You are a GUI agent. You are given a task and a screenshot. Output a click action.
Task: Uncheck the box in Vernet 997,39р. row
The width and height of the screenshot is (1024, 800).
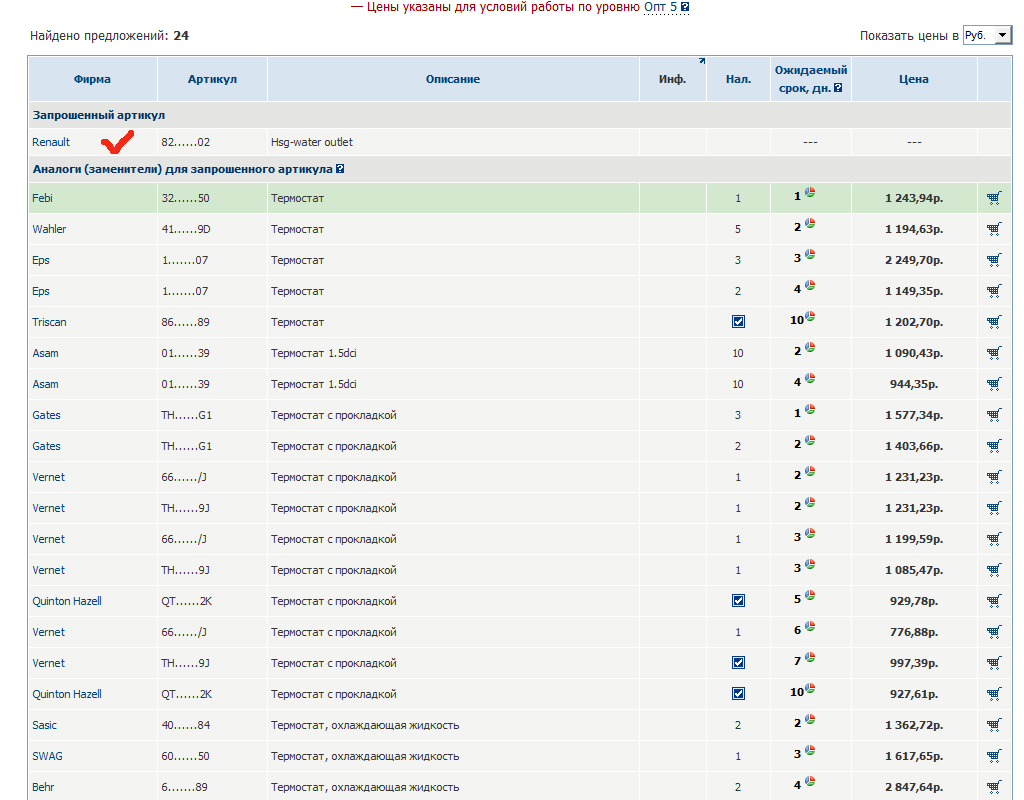tap(738, 663)
